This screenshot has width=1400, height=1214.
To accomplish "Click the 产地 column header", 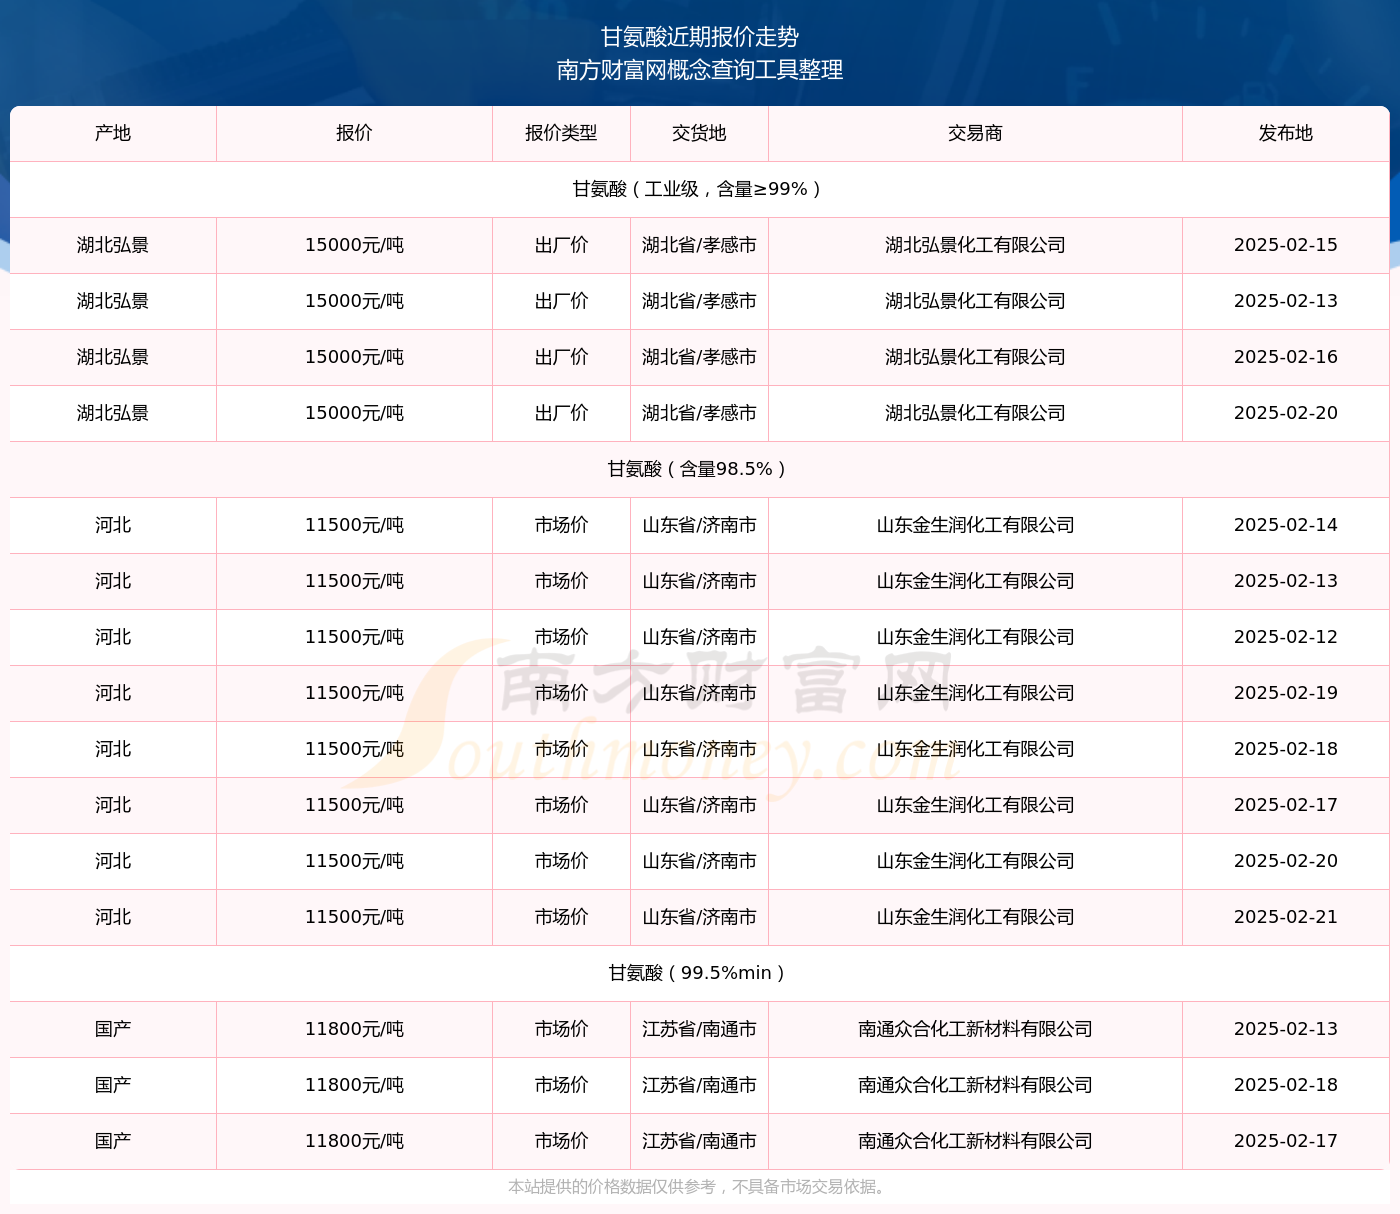I will click(x=113, y=133).
